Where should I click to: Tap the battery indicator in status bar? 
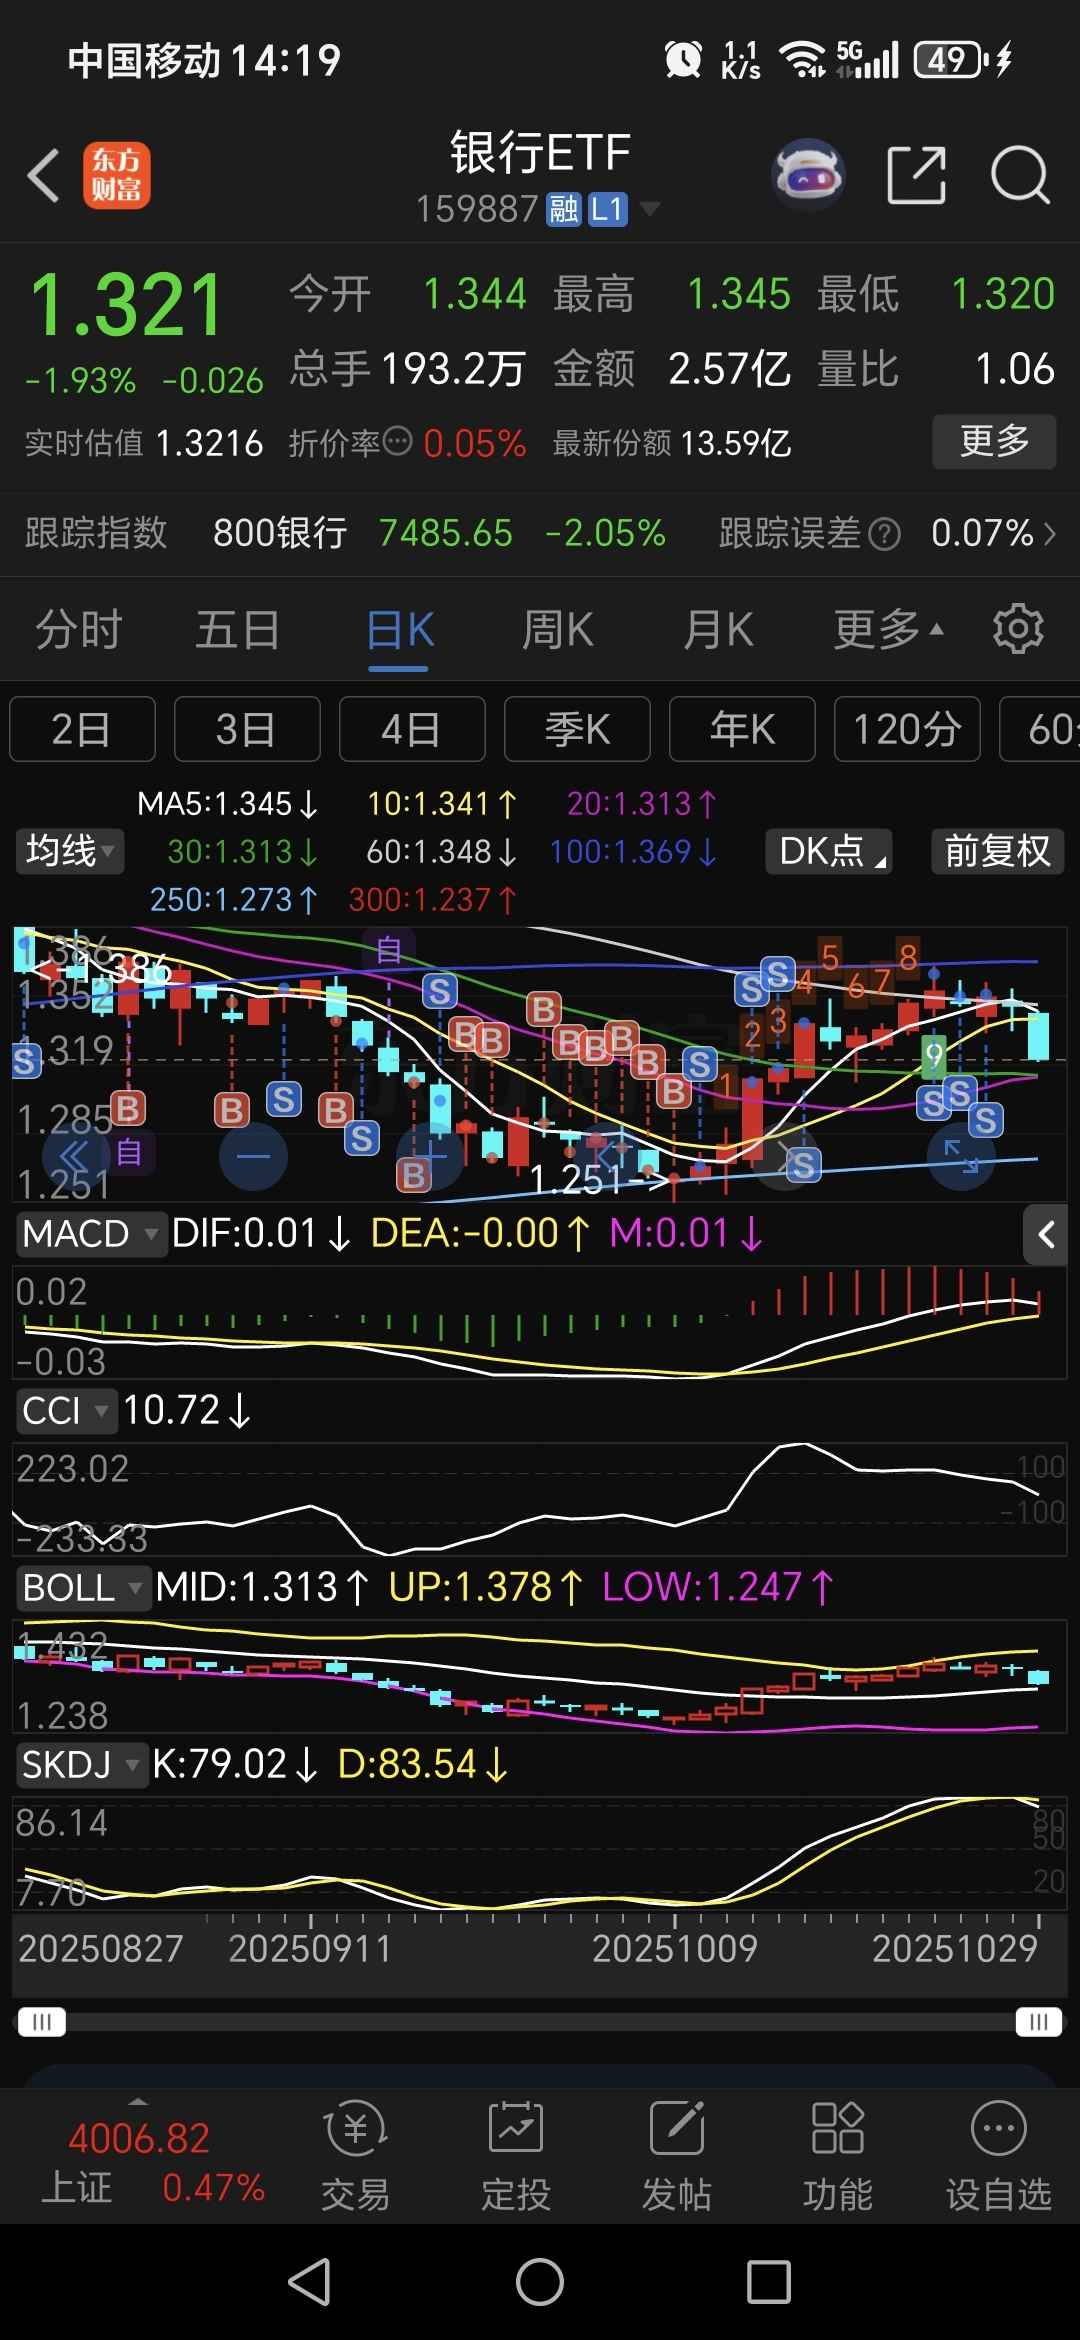[x=950, y=60]
